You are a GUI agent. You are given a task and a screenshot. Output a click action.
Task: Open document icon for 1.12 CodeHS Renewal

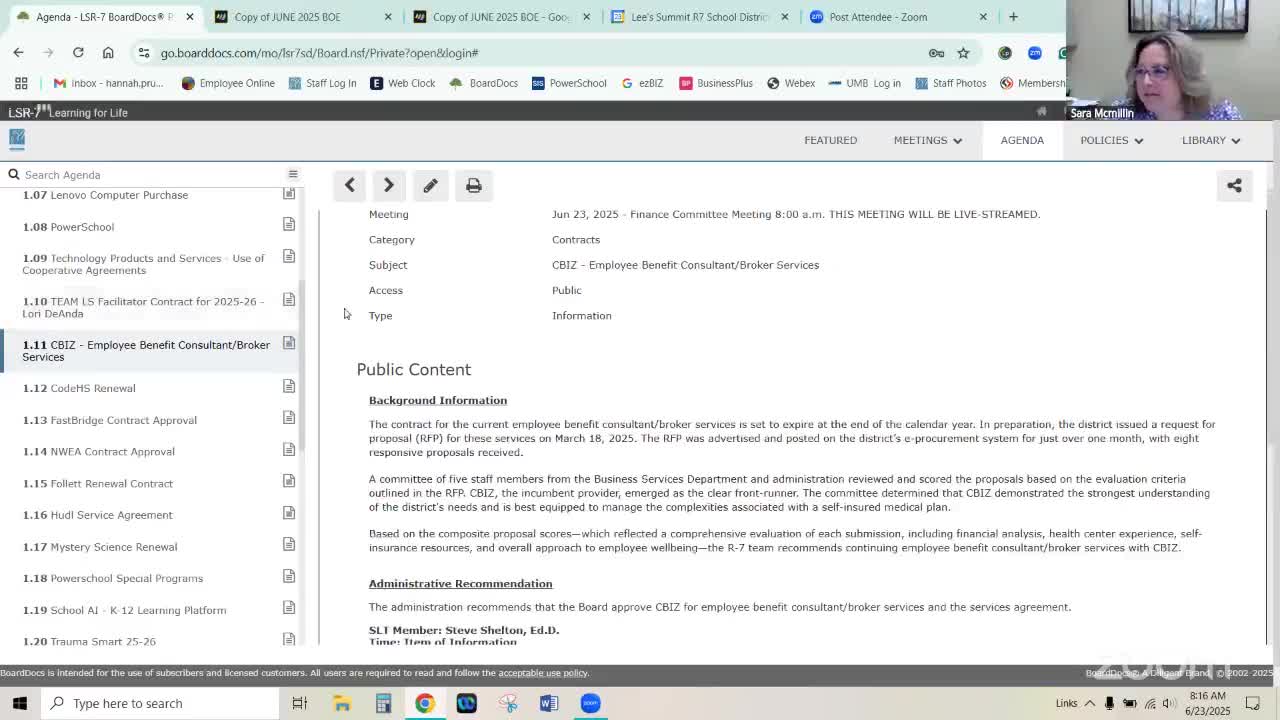point(288,386)
